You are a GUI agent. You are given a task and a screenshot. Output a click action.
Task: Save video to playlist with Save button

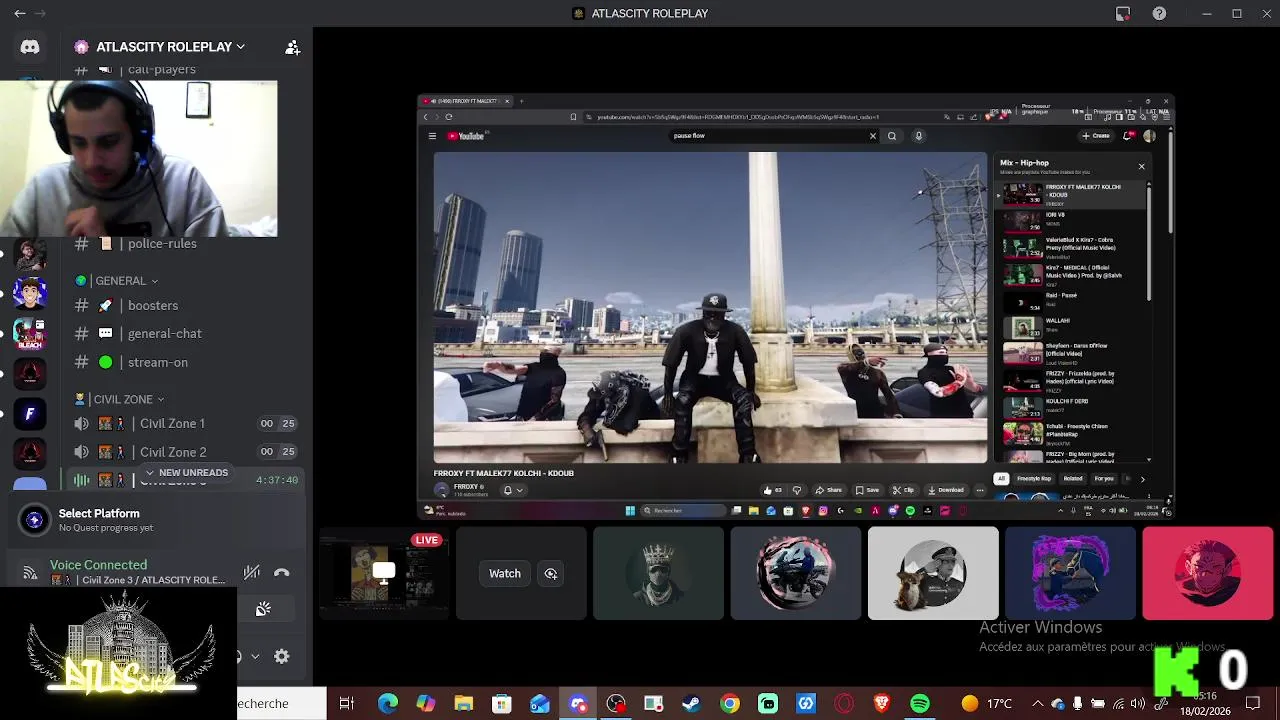coord(867,490)
